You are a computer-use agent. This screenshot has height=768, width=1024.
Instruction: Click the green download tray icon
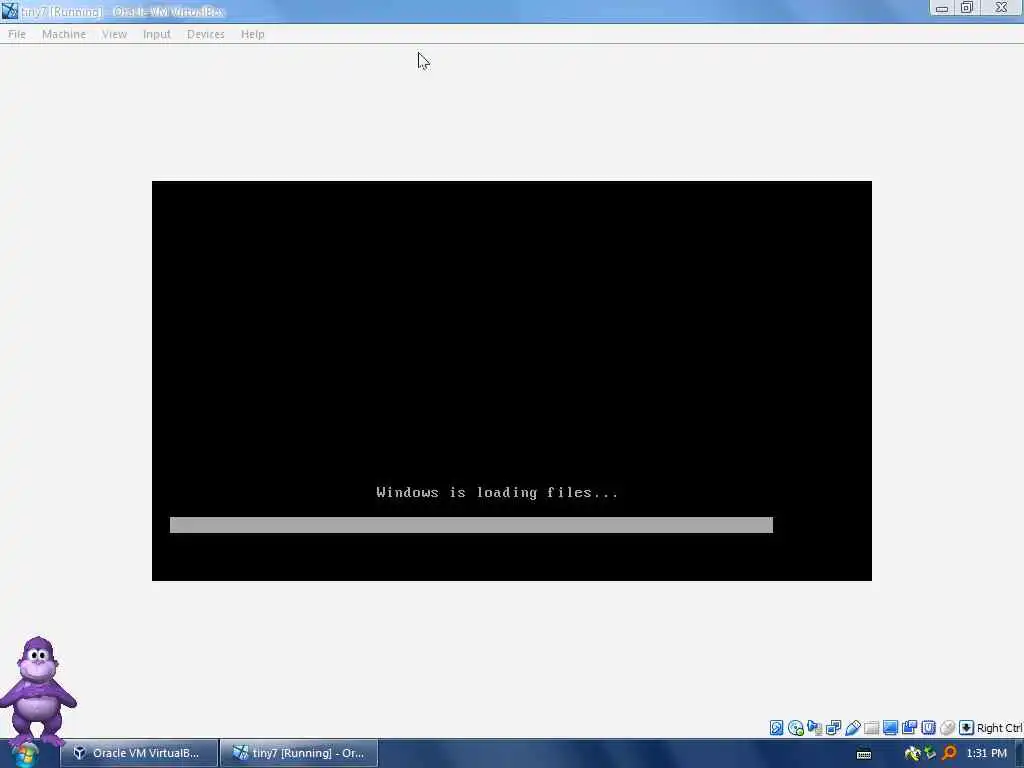[930, 754]
